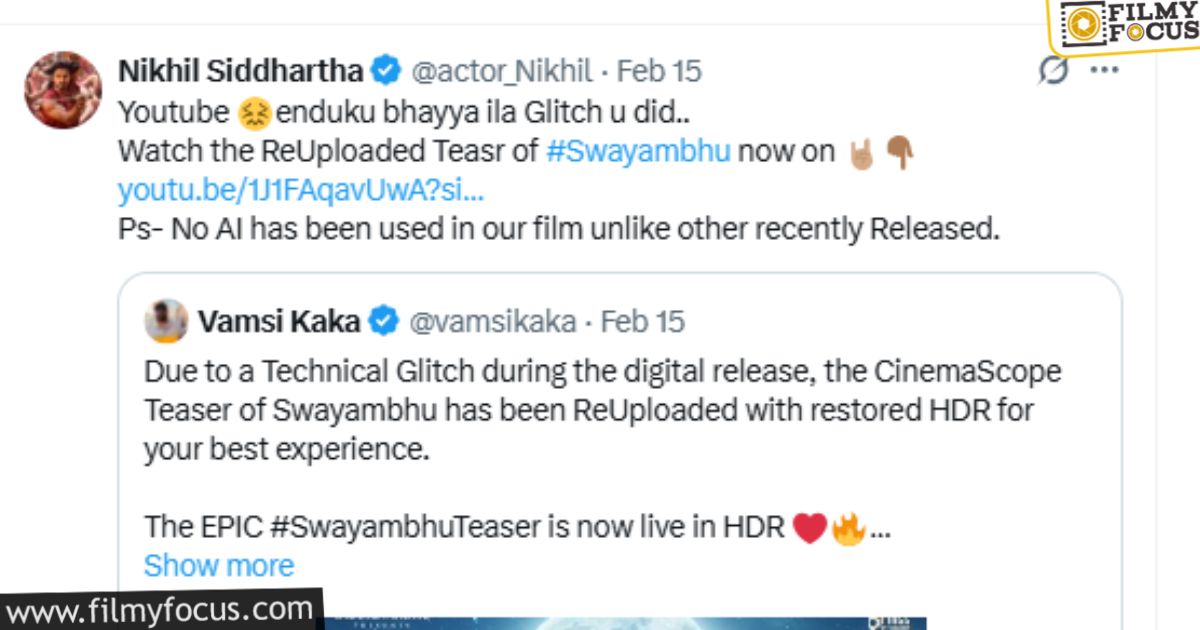Click the Grok icon on the tweet
Image resolution: width=1200 pixels, height=630 pixels.
click(1053, 71)
